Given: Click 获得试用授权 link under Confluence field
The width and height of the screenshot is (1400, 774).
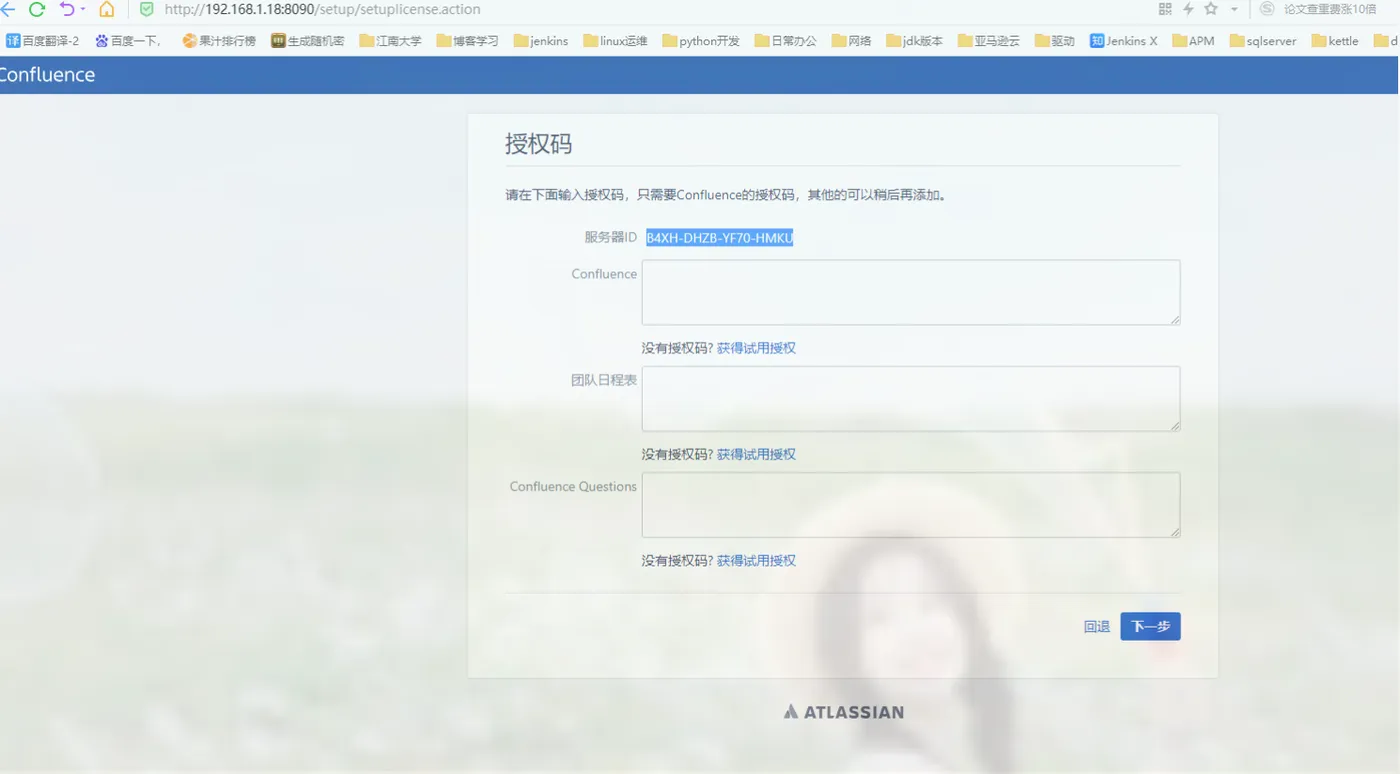Looking at the screenshot, I should coord(756,348).
